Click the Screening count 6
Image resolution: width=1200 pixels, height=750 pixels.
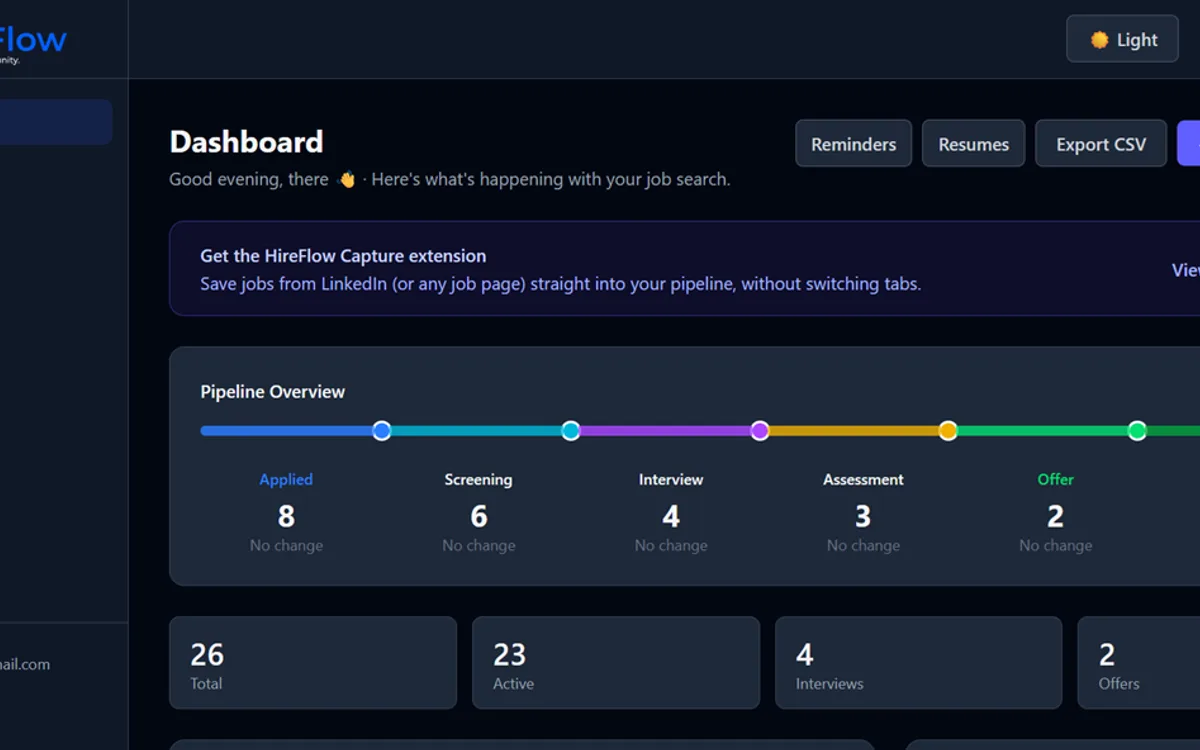click(479, 516)
